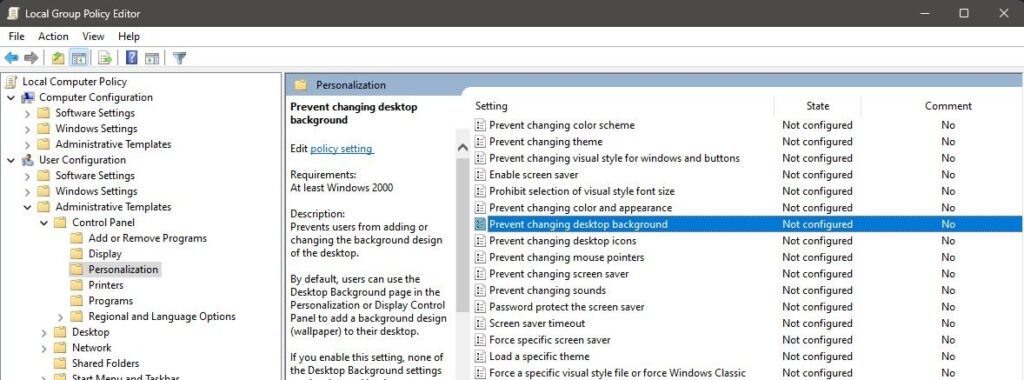
Task: Click the description pane scrollbar thumb
Action: [463, 234]
